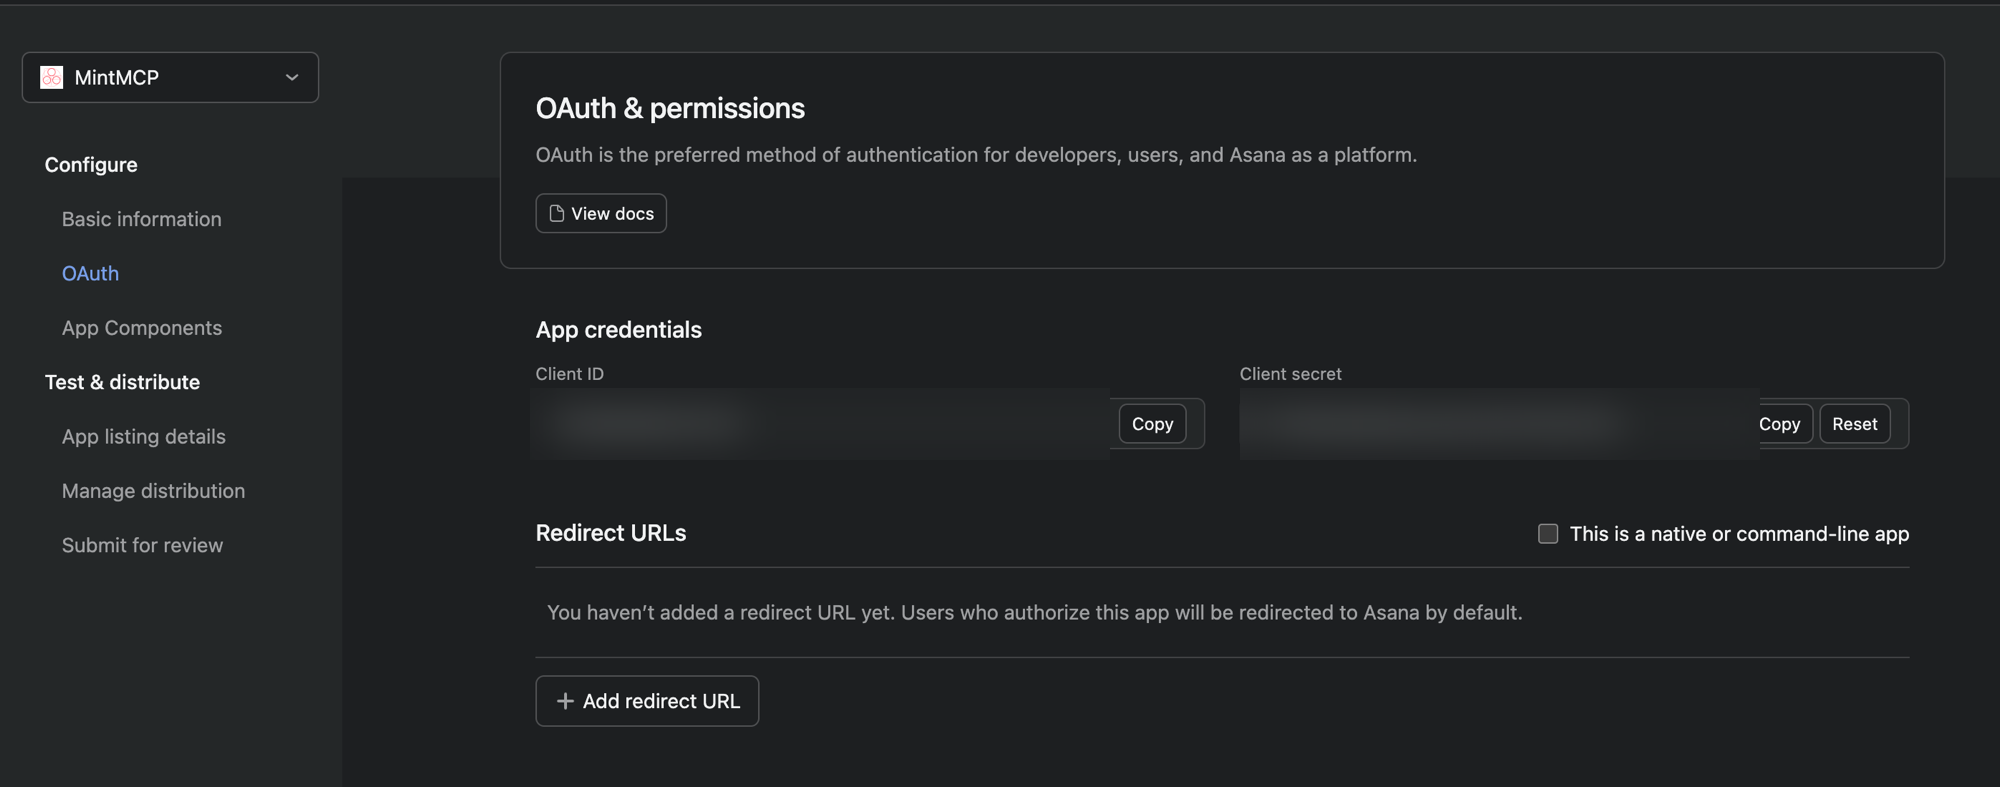Click the OAuth & permissions title
Image resolution: width=2000 pixels, height=787 pixels.
[670, 108]
